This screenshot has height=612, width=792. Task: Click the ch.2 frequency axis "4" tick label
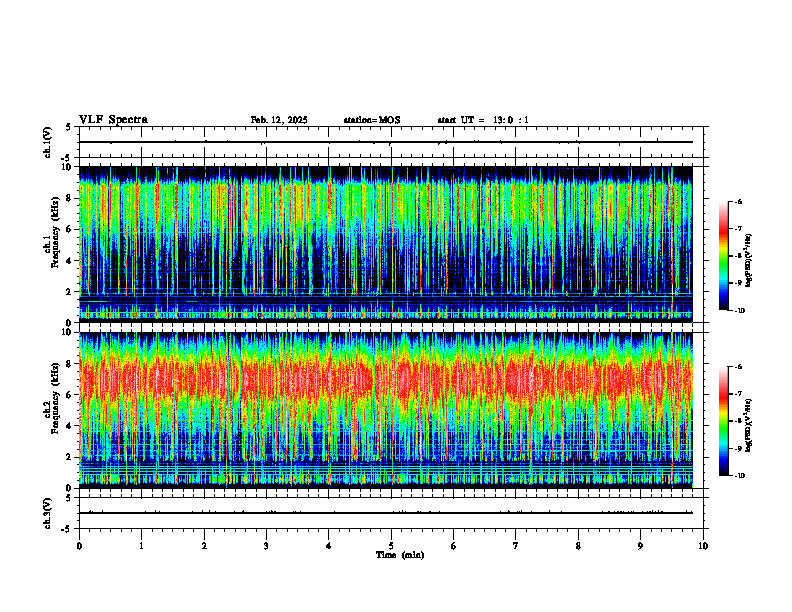pos(70,426)
